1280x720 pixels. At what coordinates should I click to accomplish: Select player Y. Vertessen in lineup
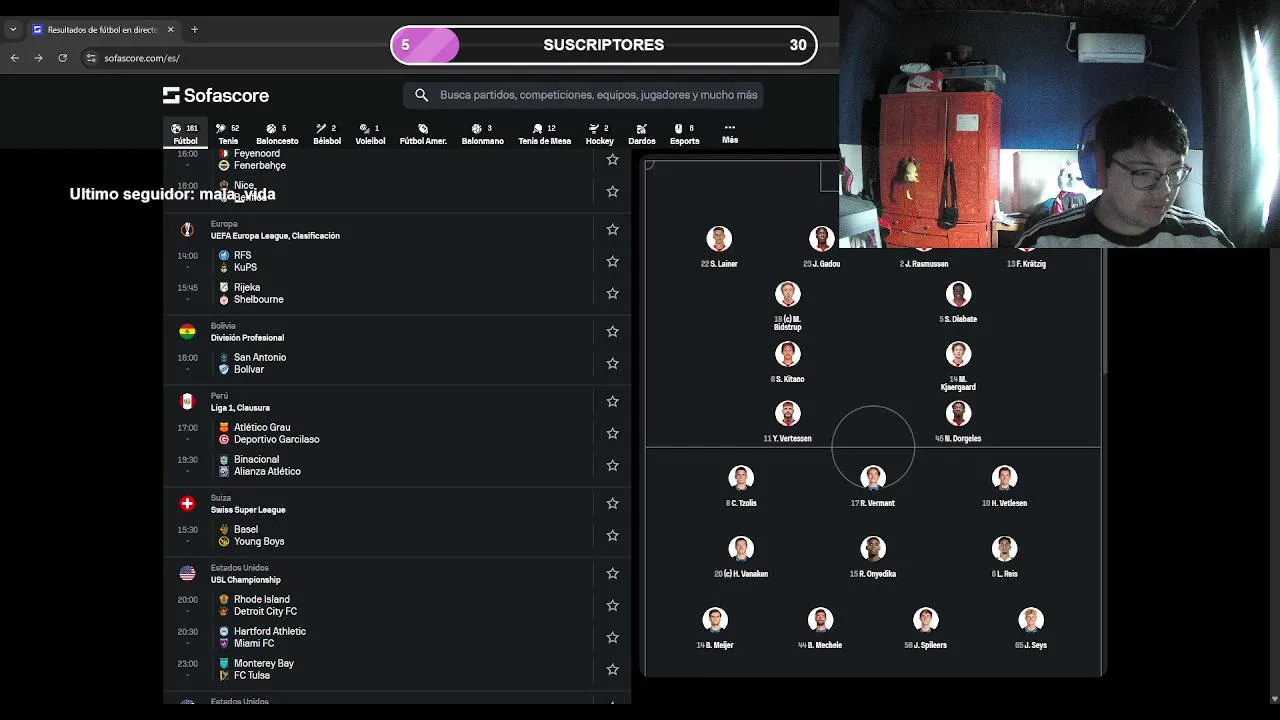[x=787, y=421]
